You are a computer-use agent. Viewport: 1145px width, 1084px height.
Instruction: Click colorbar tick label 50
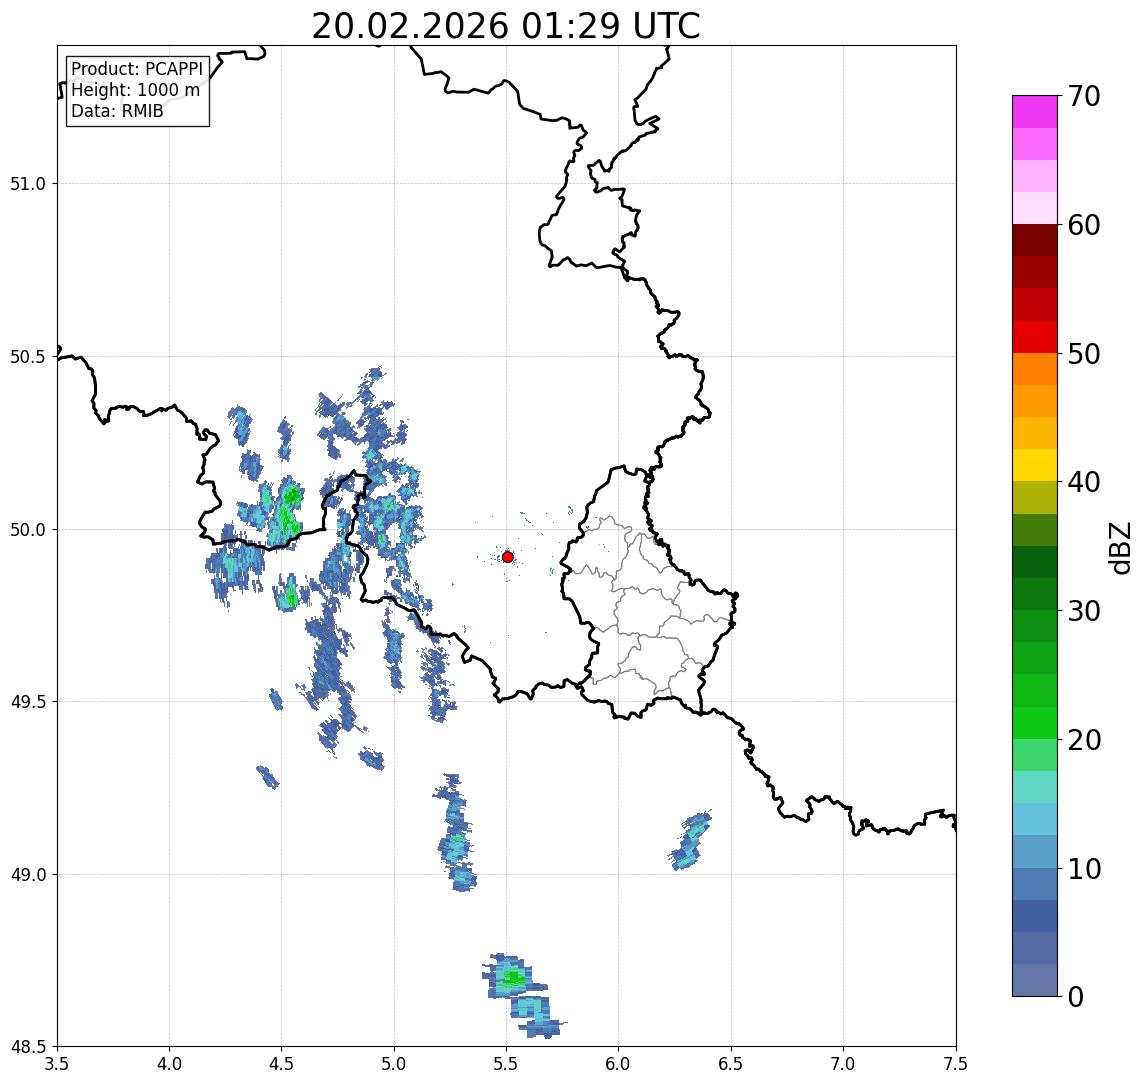coord(1083,354)
